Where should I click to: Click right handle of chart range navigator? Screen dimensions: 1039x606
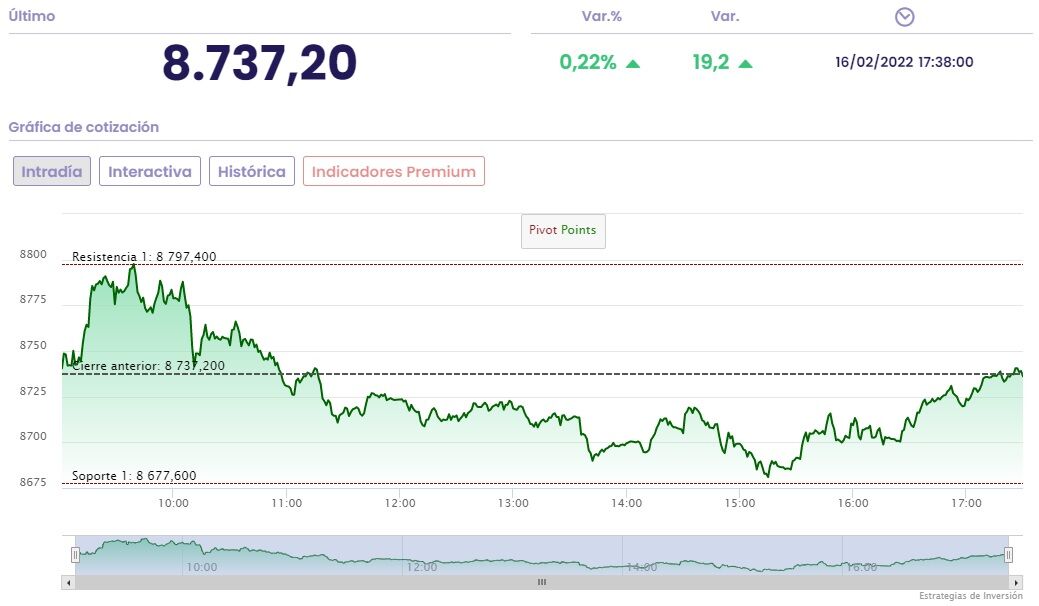[x=1008, y=555]
